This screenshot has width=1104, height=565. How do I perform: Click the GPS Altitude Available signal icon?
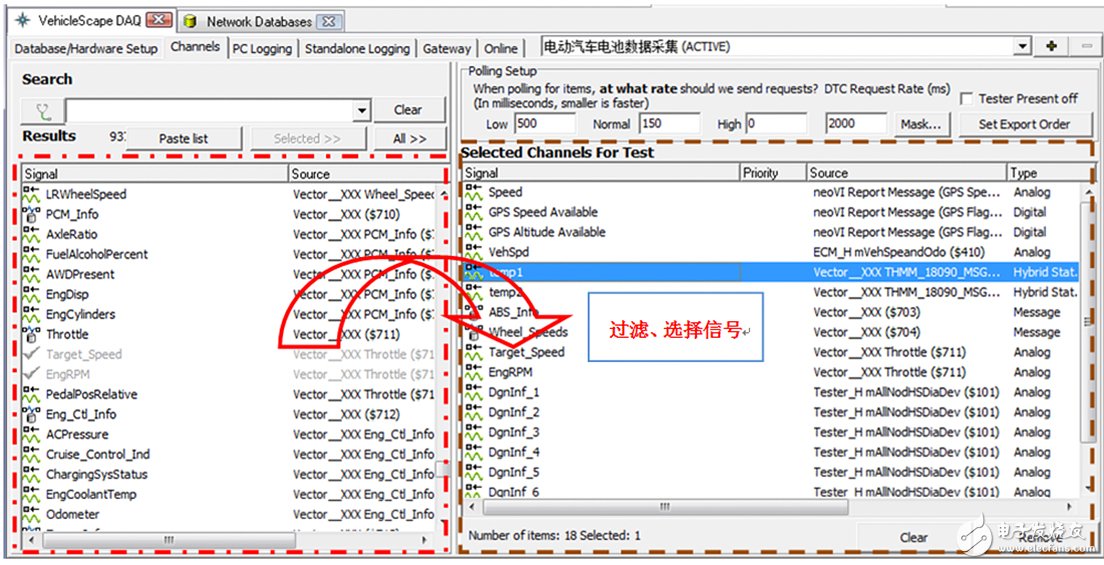[473, 232]
